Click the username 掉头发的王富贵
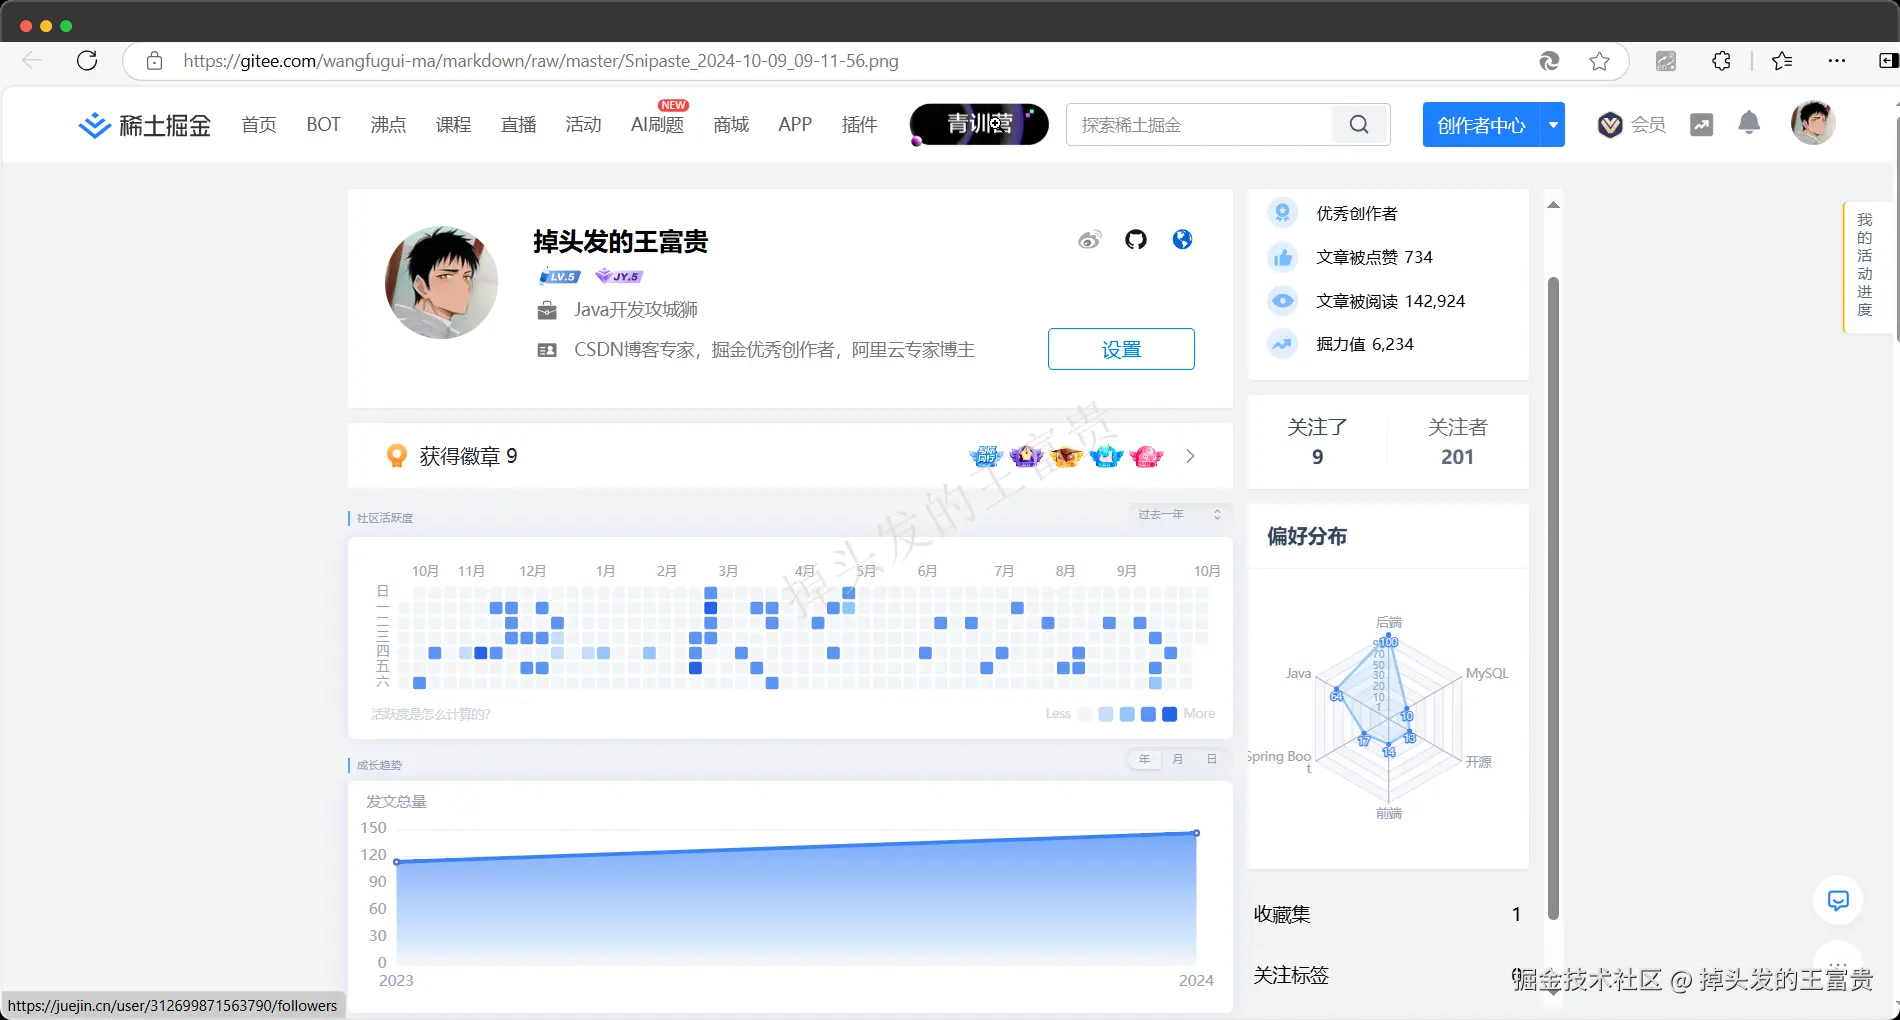The height and width of the screenshot is (1020, 1900). pos(620,242)
